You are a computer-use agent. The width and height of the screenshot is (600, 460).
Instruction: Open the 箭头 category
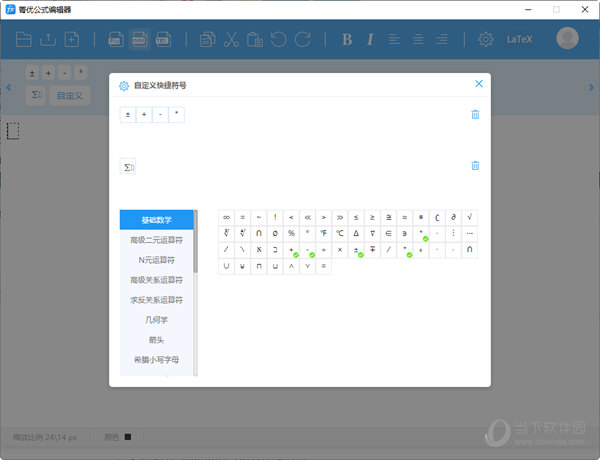click(x=157, y=339)
